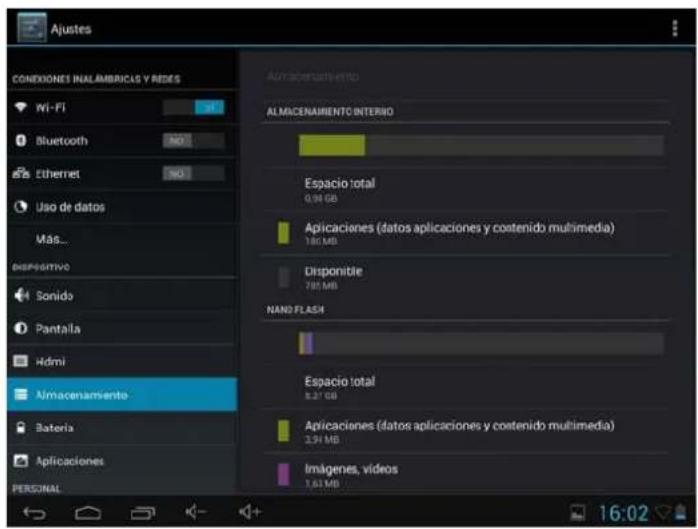Tap the 16:02 clock

point(623,513)
